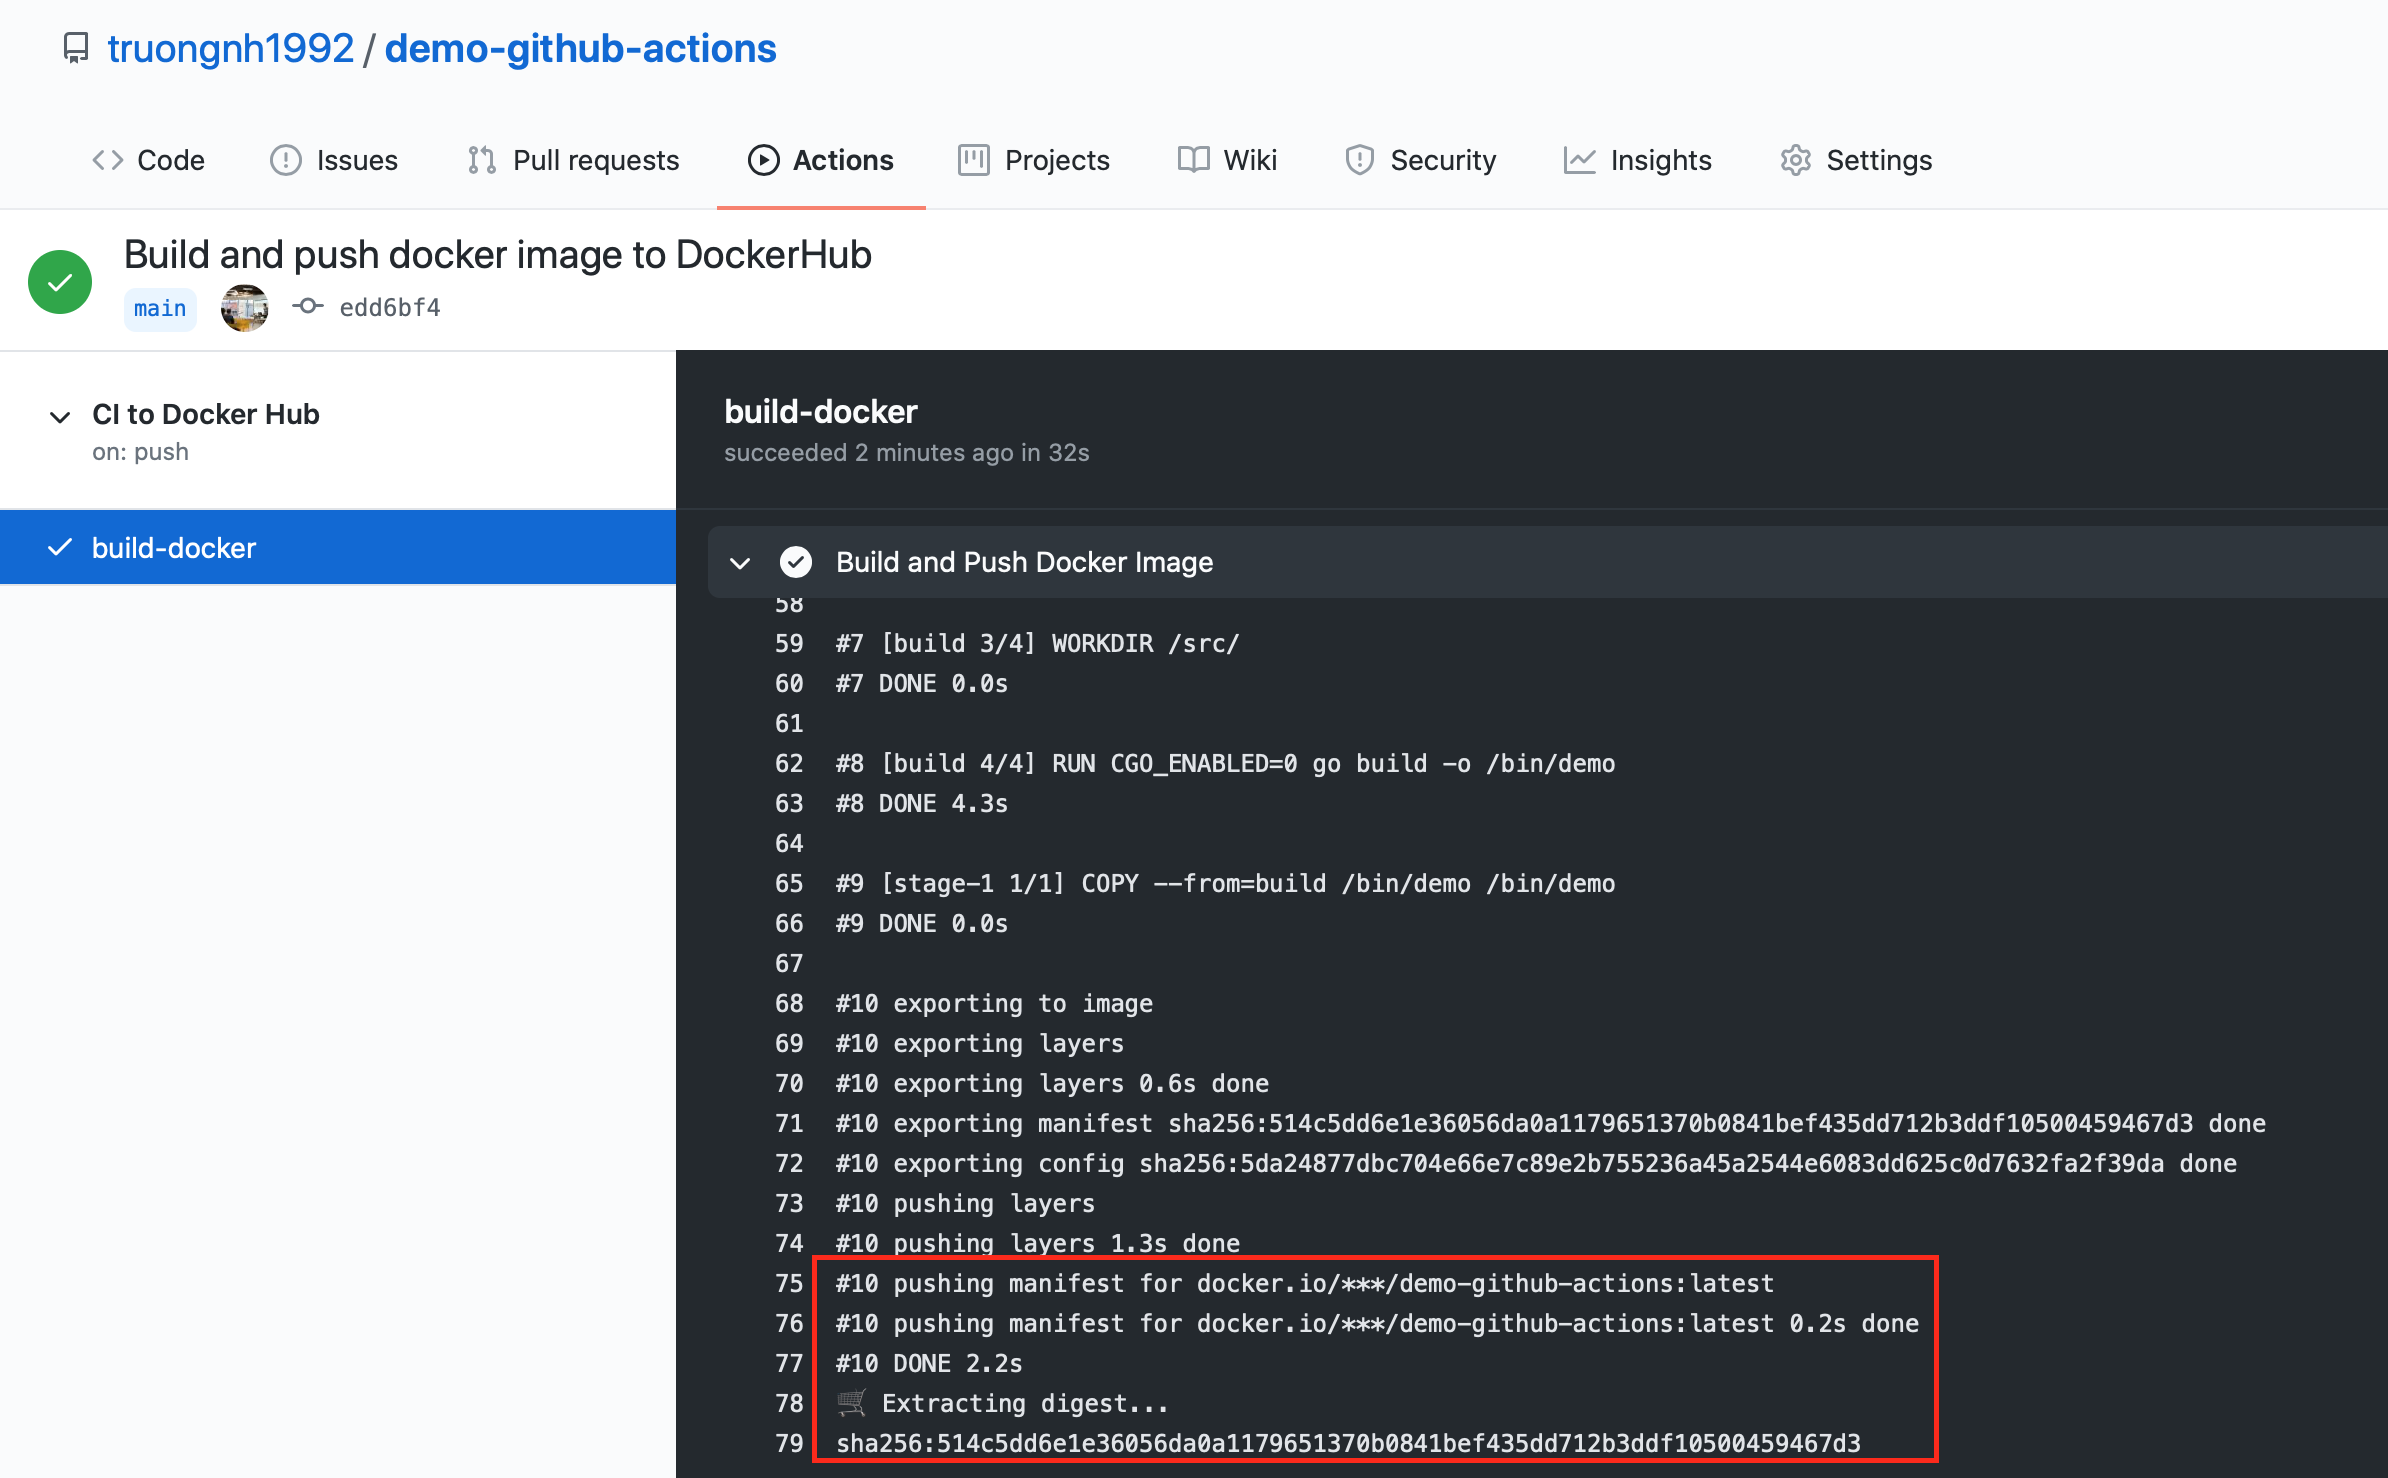Image resolution: width=2388 pixels, height=1478 pixels.
Task: Click the Pull requests branch icon
Action: click(x=482, y=160)
